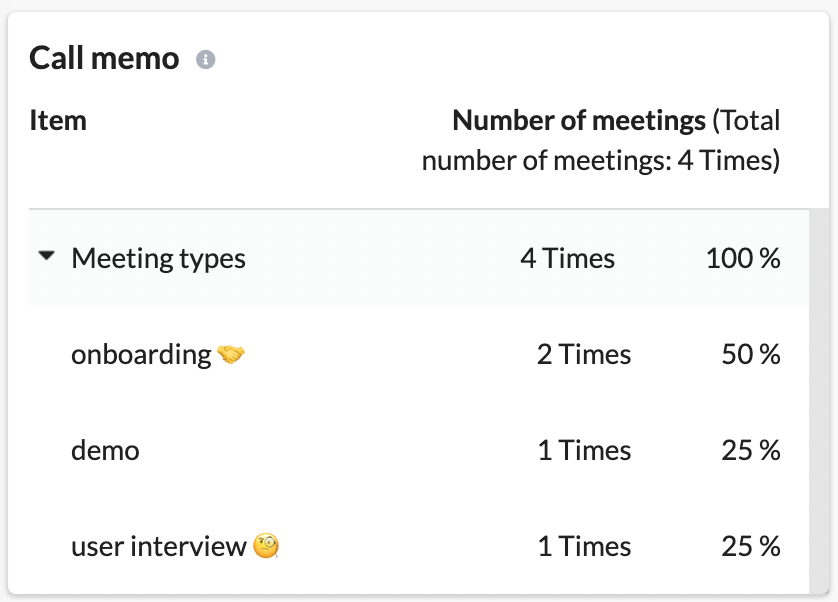Screen dimensions: 838x602
Task: Click the 25 % value for demo
Action: [751, 450]
